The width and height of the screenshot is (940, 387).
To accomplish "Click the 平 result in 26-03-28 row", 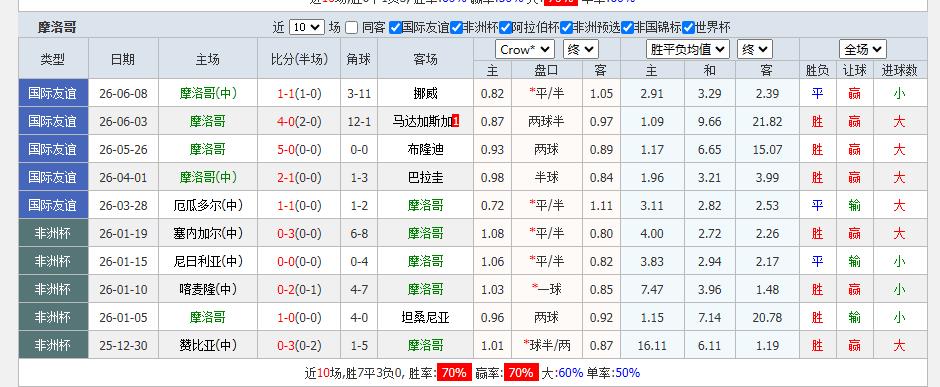I will coord(817,205).
